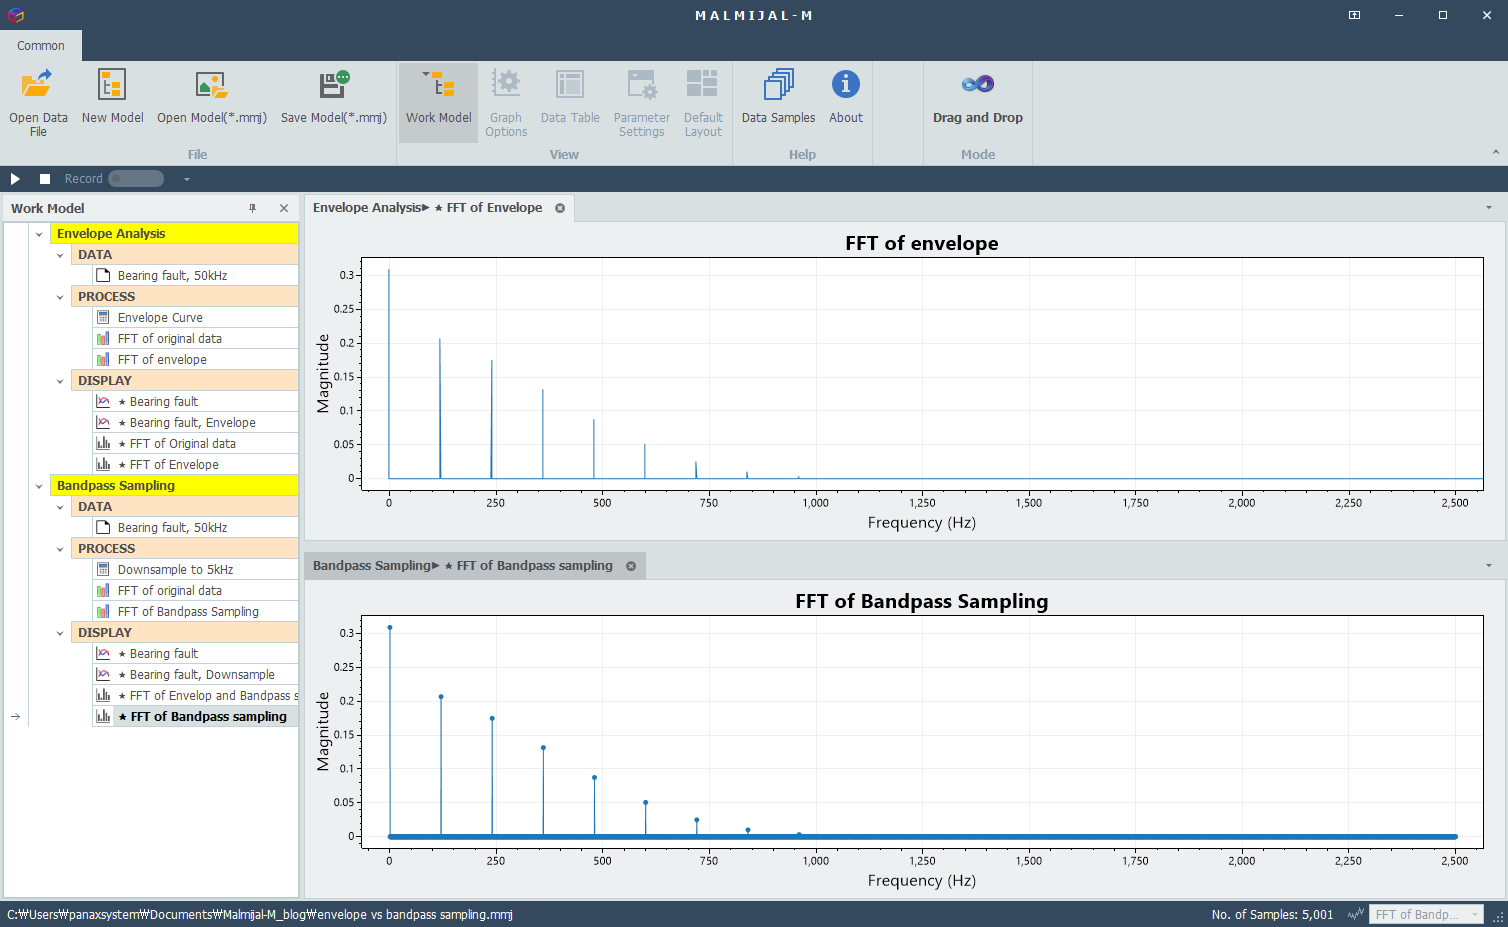The height and width of the screenshot is (927, 1508).
Task: Click the lower chart Frequency (Hz) axis label
Action: tap(922, 881)
